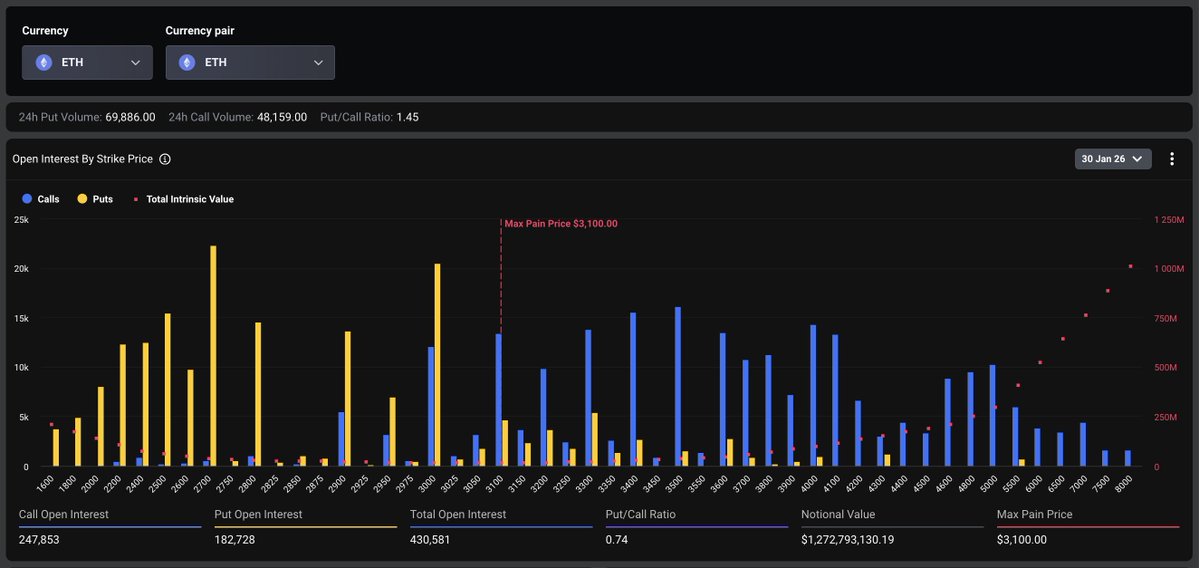Expand the Currency dropdown chevron
This screenshot has height=568, width=1199.
coord(135,62)
